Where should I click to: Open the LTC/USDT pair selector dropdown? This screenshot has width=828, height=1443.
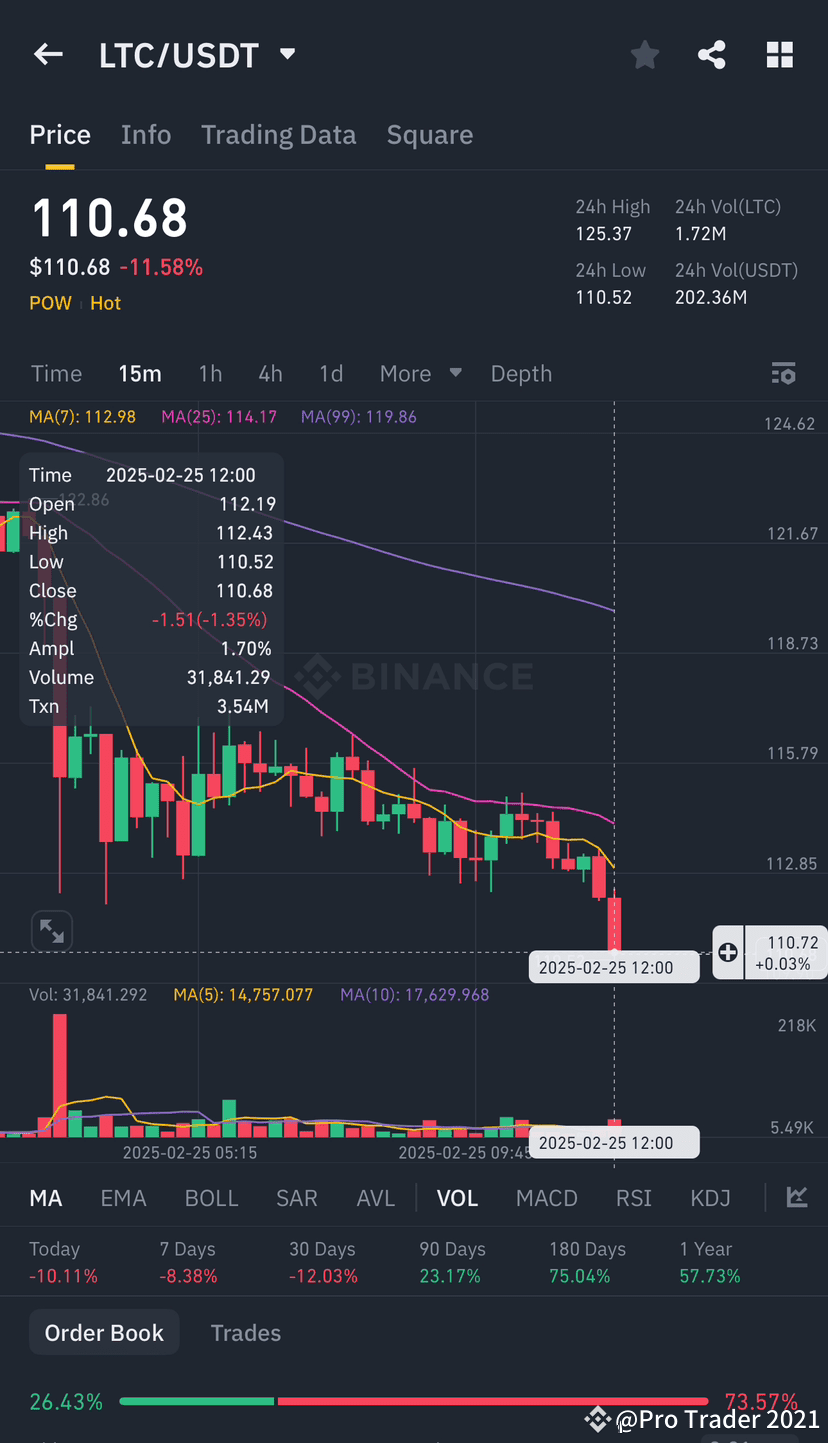[x=287, y=55]
